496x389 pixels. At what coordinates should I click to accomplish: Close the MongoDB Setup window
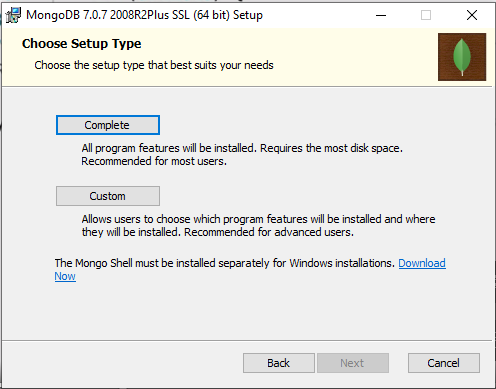pos(472,15)
